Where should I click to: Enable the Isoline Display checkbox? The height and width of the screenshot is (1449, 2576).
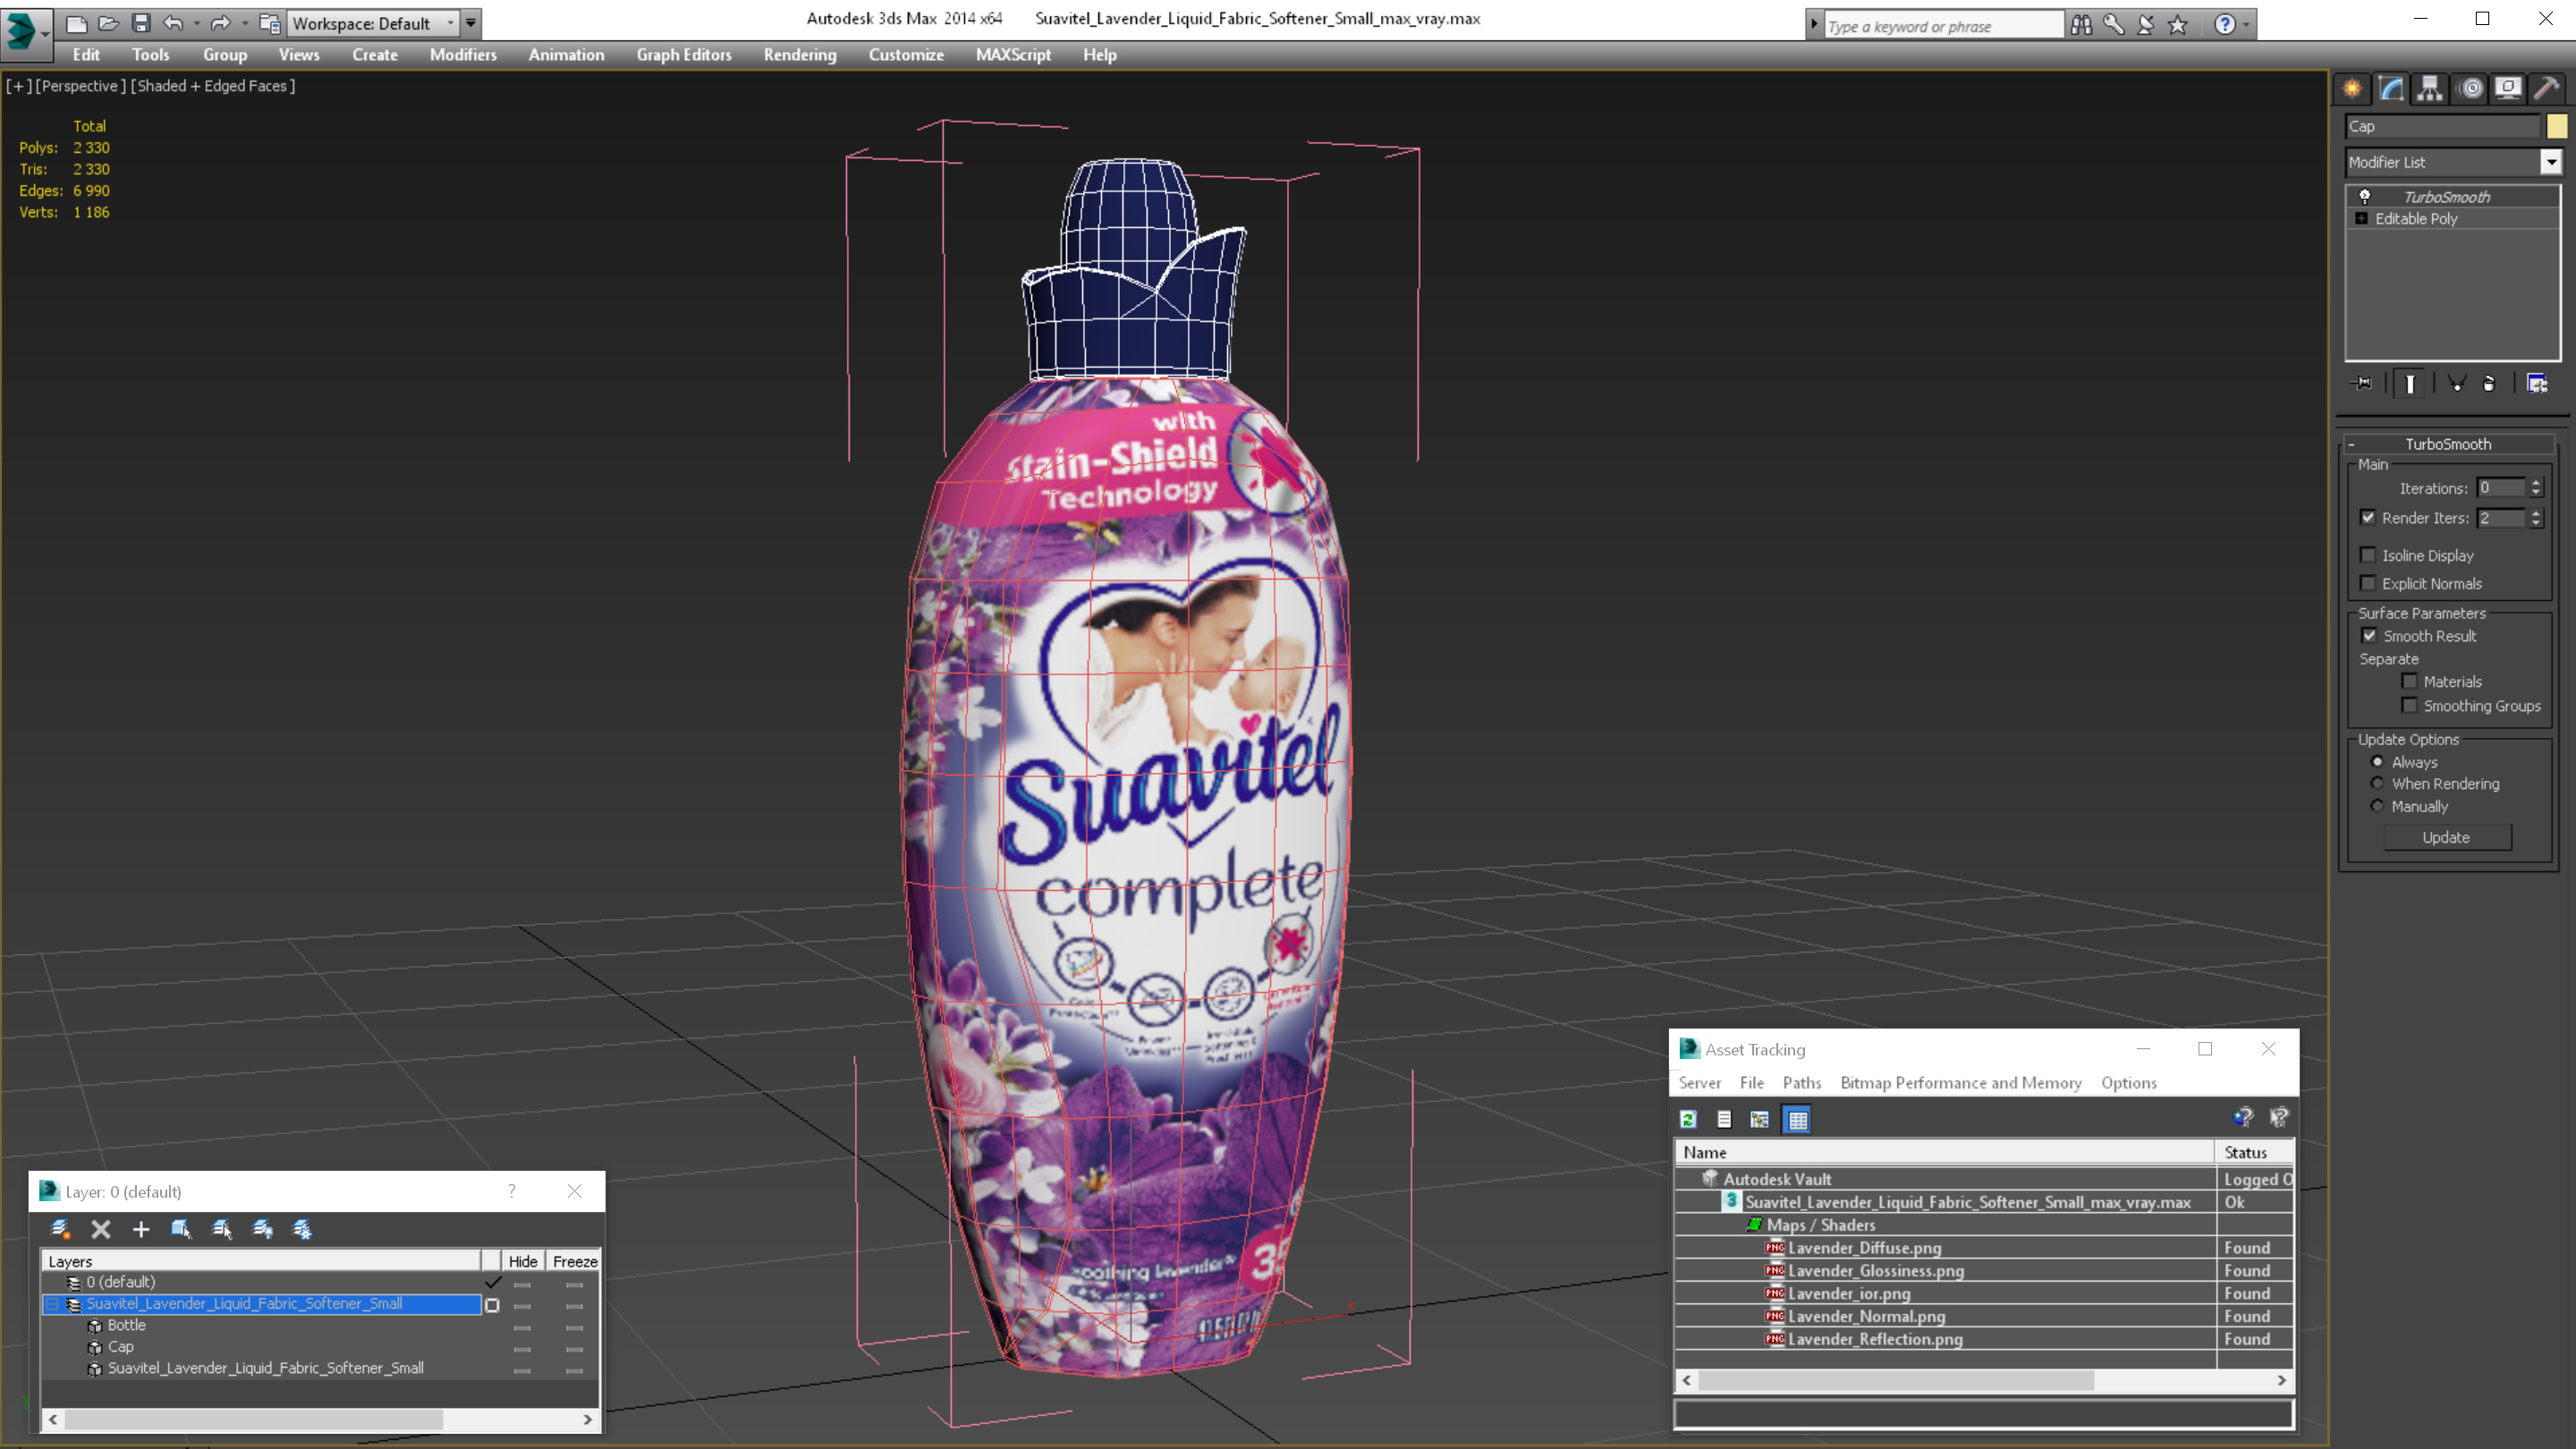coord(2368,555)
